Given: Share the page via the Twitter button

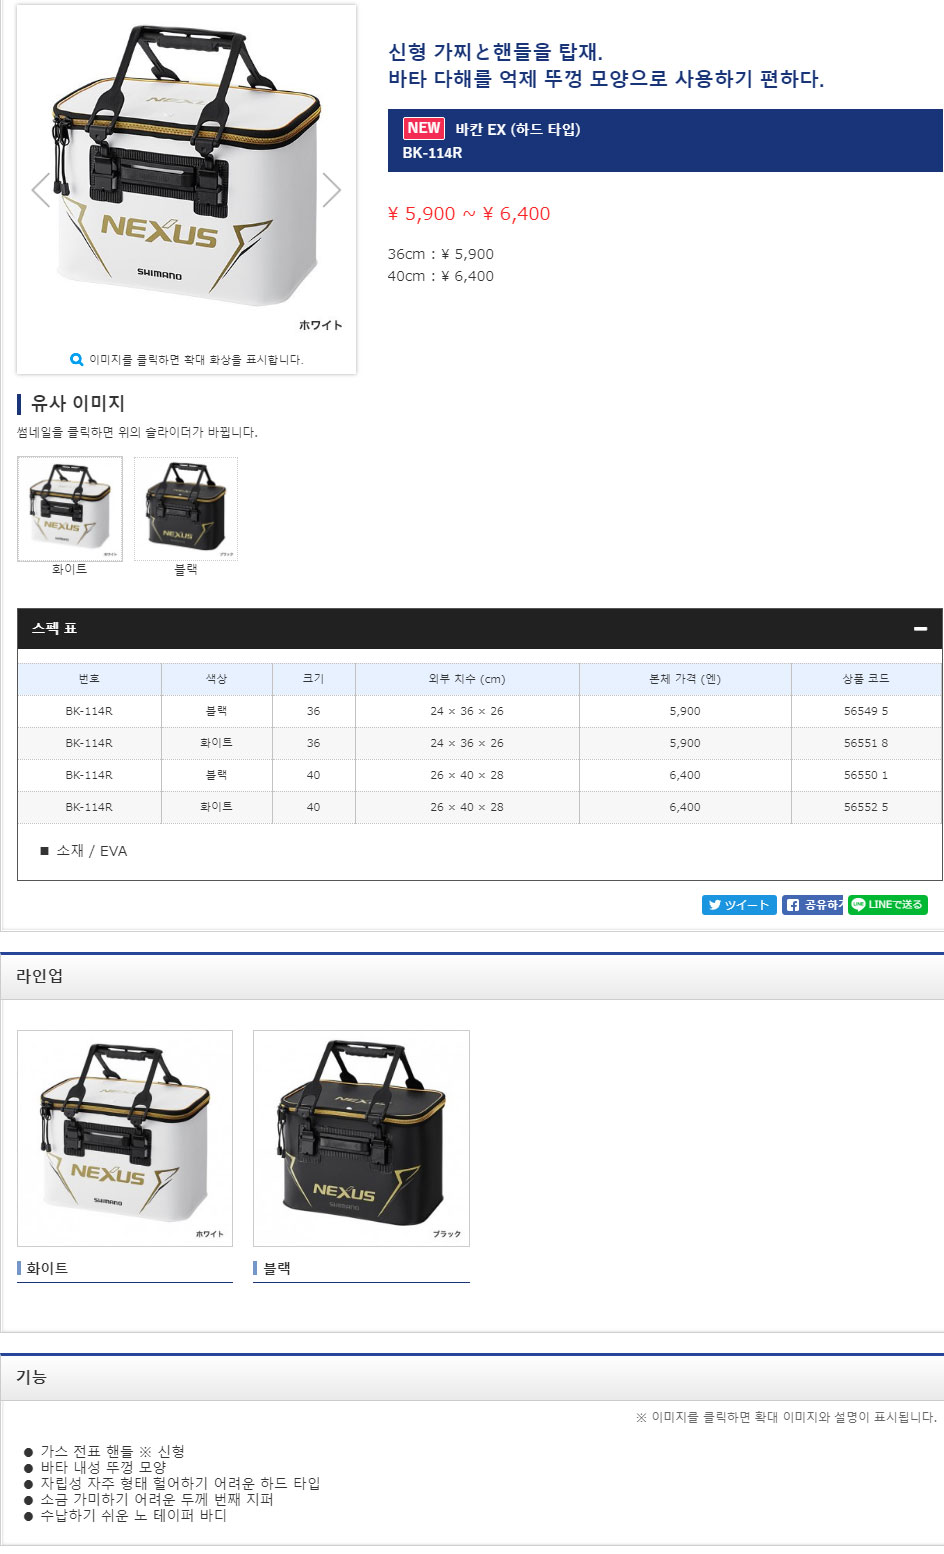Looking at the screenshot, I should point(739,905).
